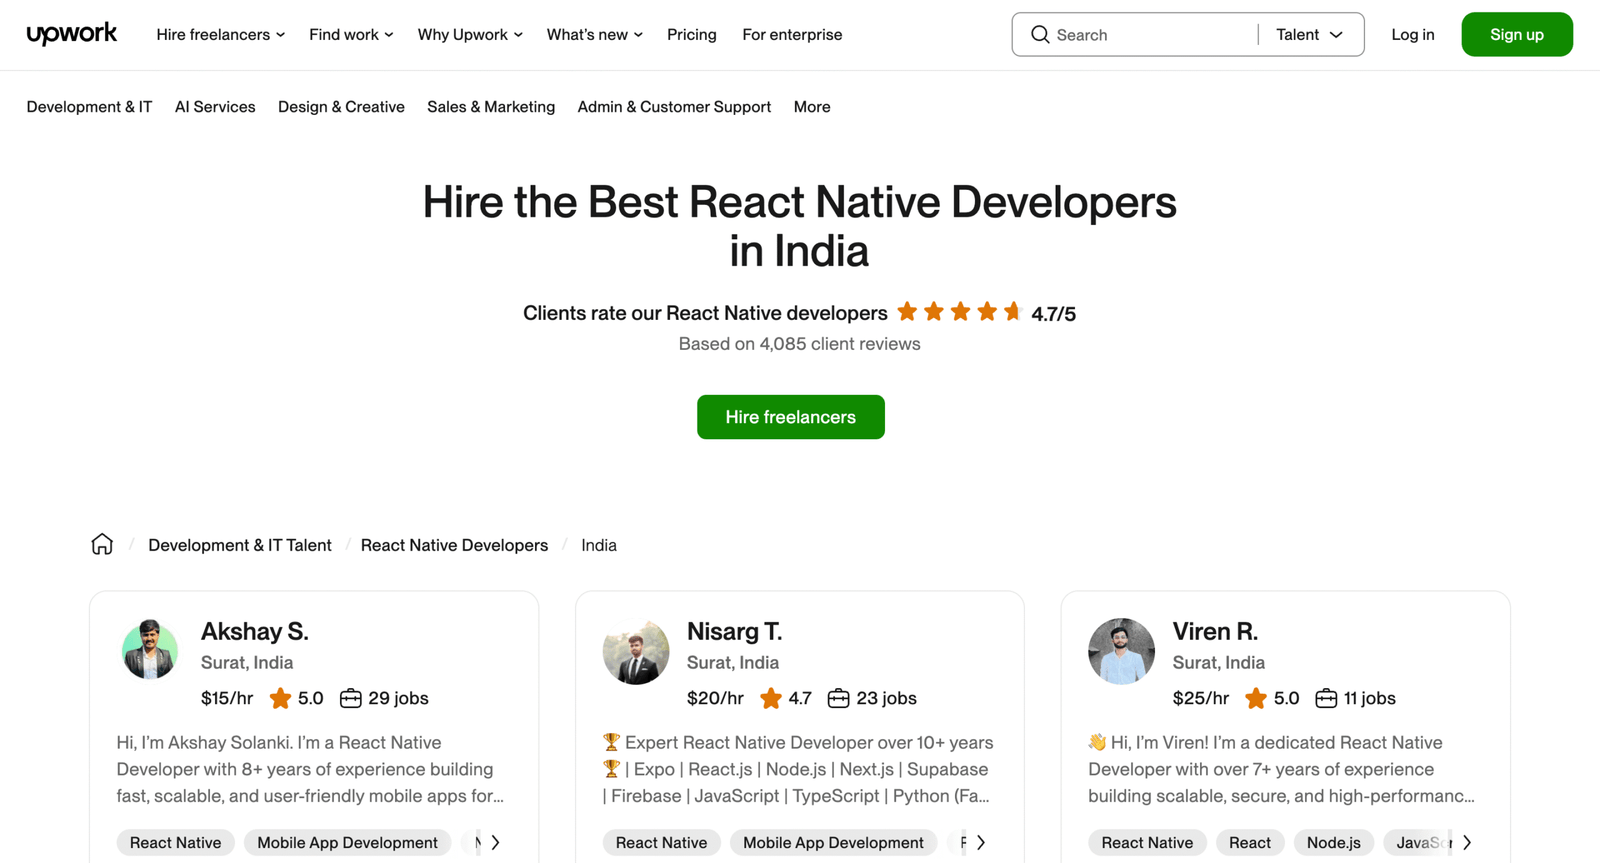1600x863 pixels.
Task: Focus the Search input field
Action: click(1150, 35)
